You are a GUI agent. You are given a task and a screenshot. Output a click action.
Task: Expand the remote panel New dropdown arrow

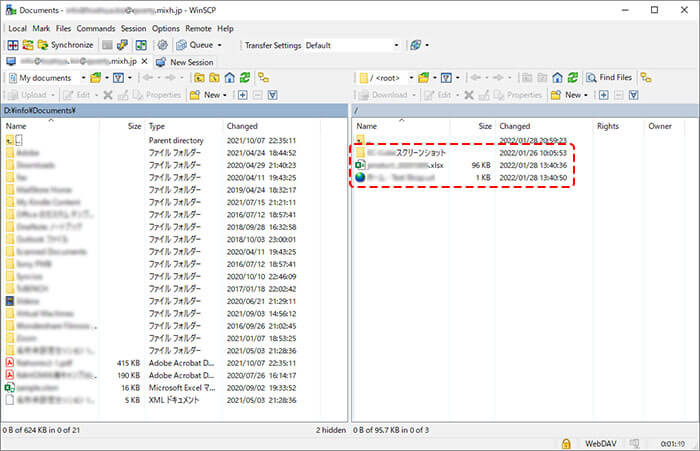(x=586, y=95)
